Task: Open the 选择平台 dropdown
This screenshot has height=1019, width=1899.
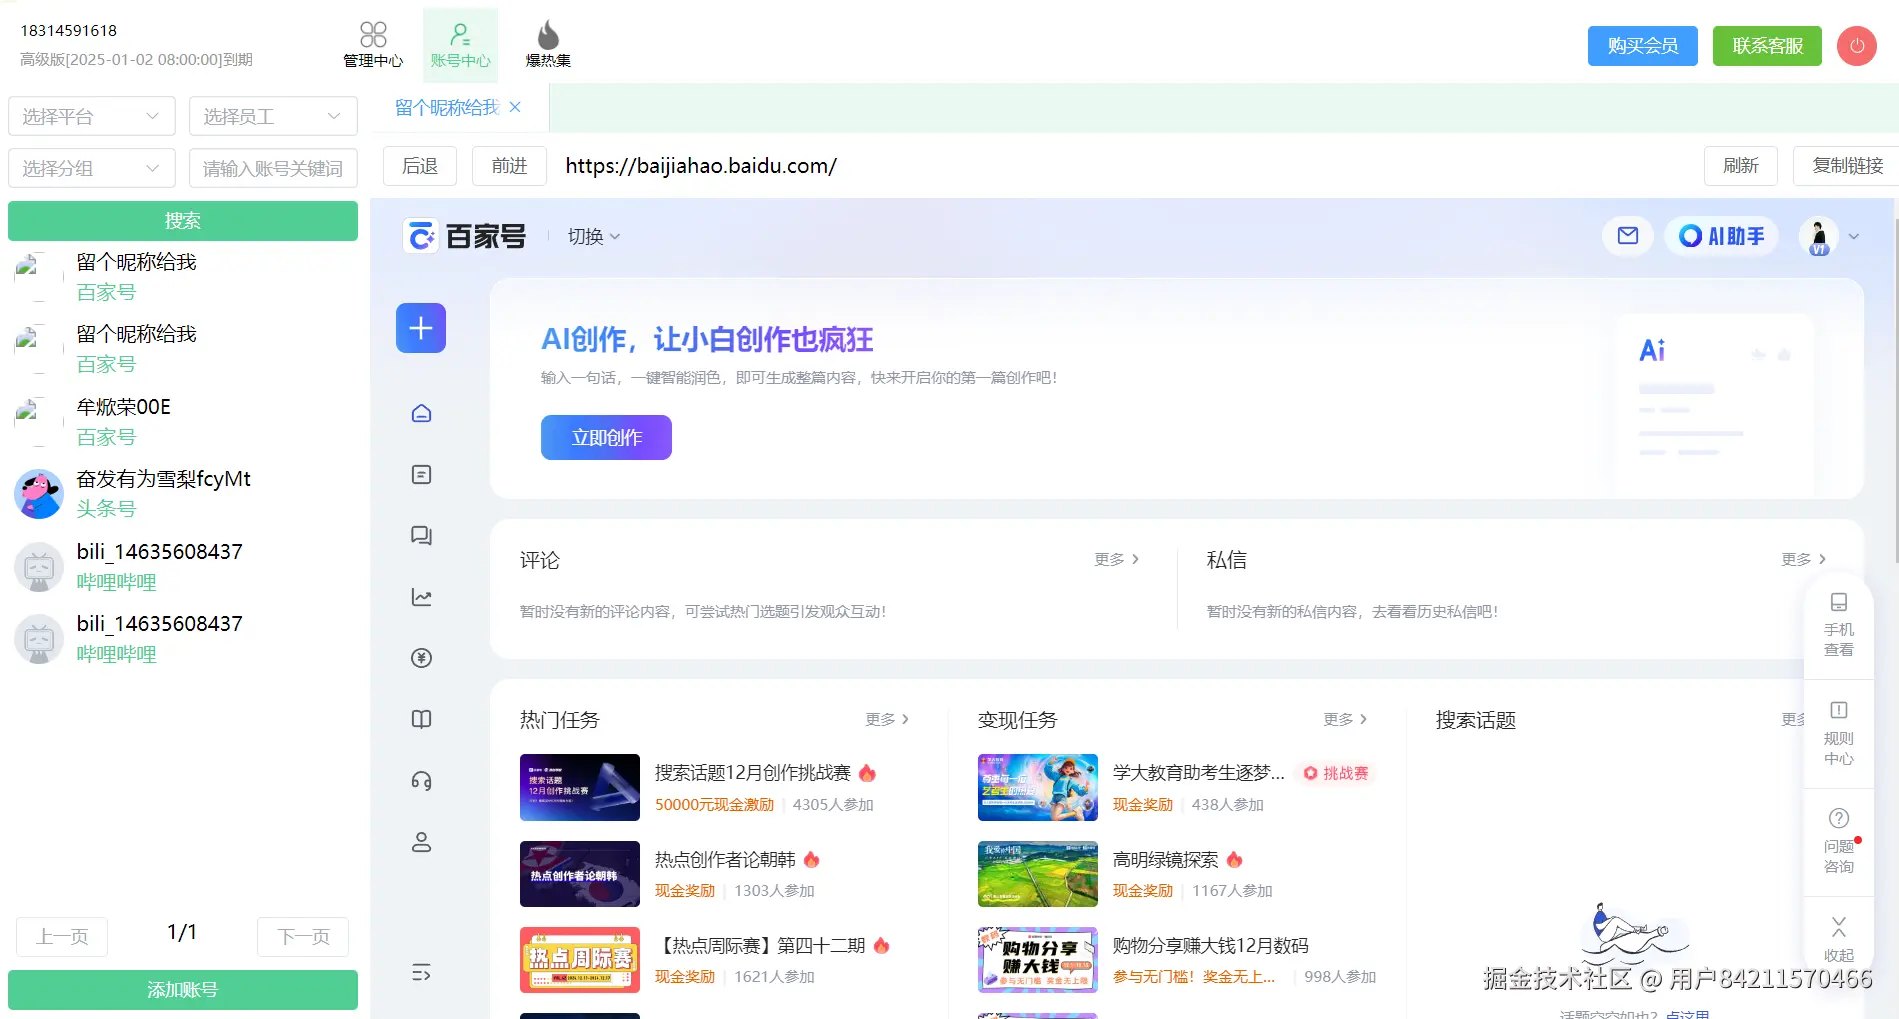Action: 92,116
